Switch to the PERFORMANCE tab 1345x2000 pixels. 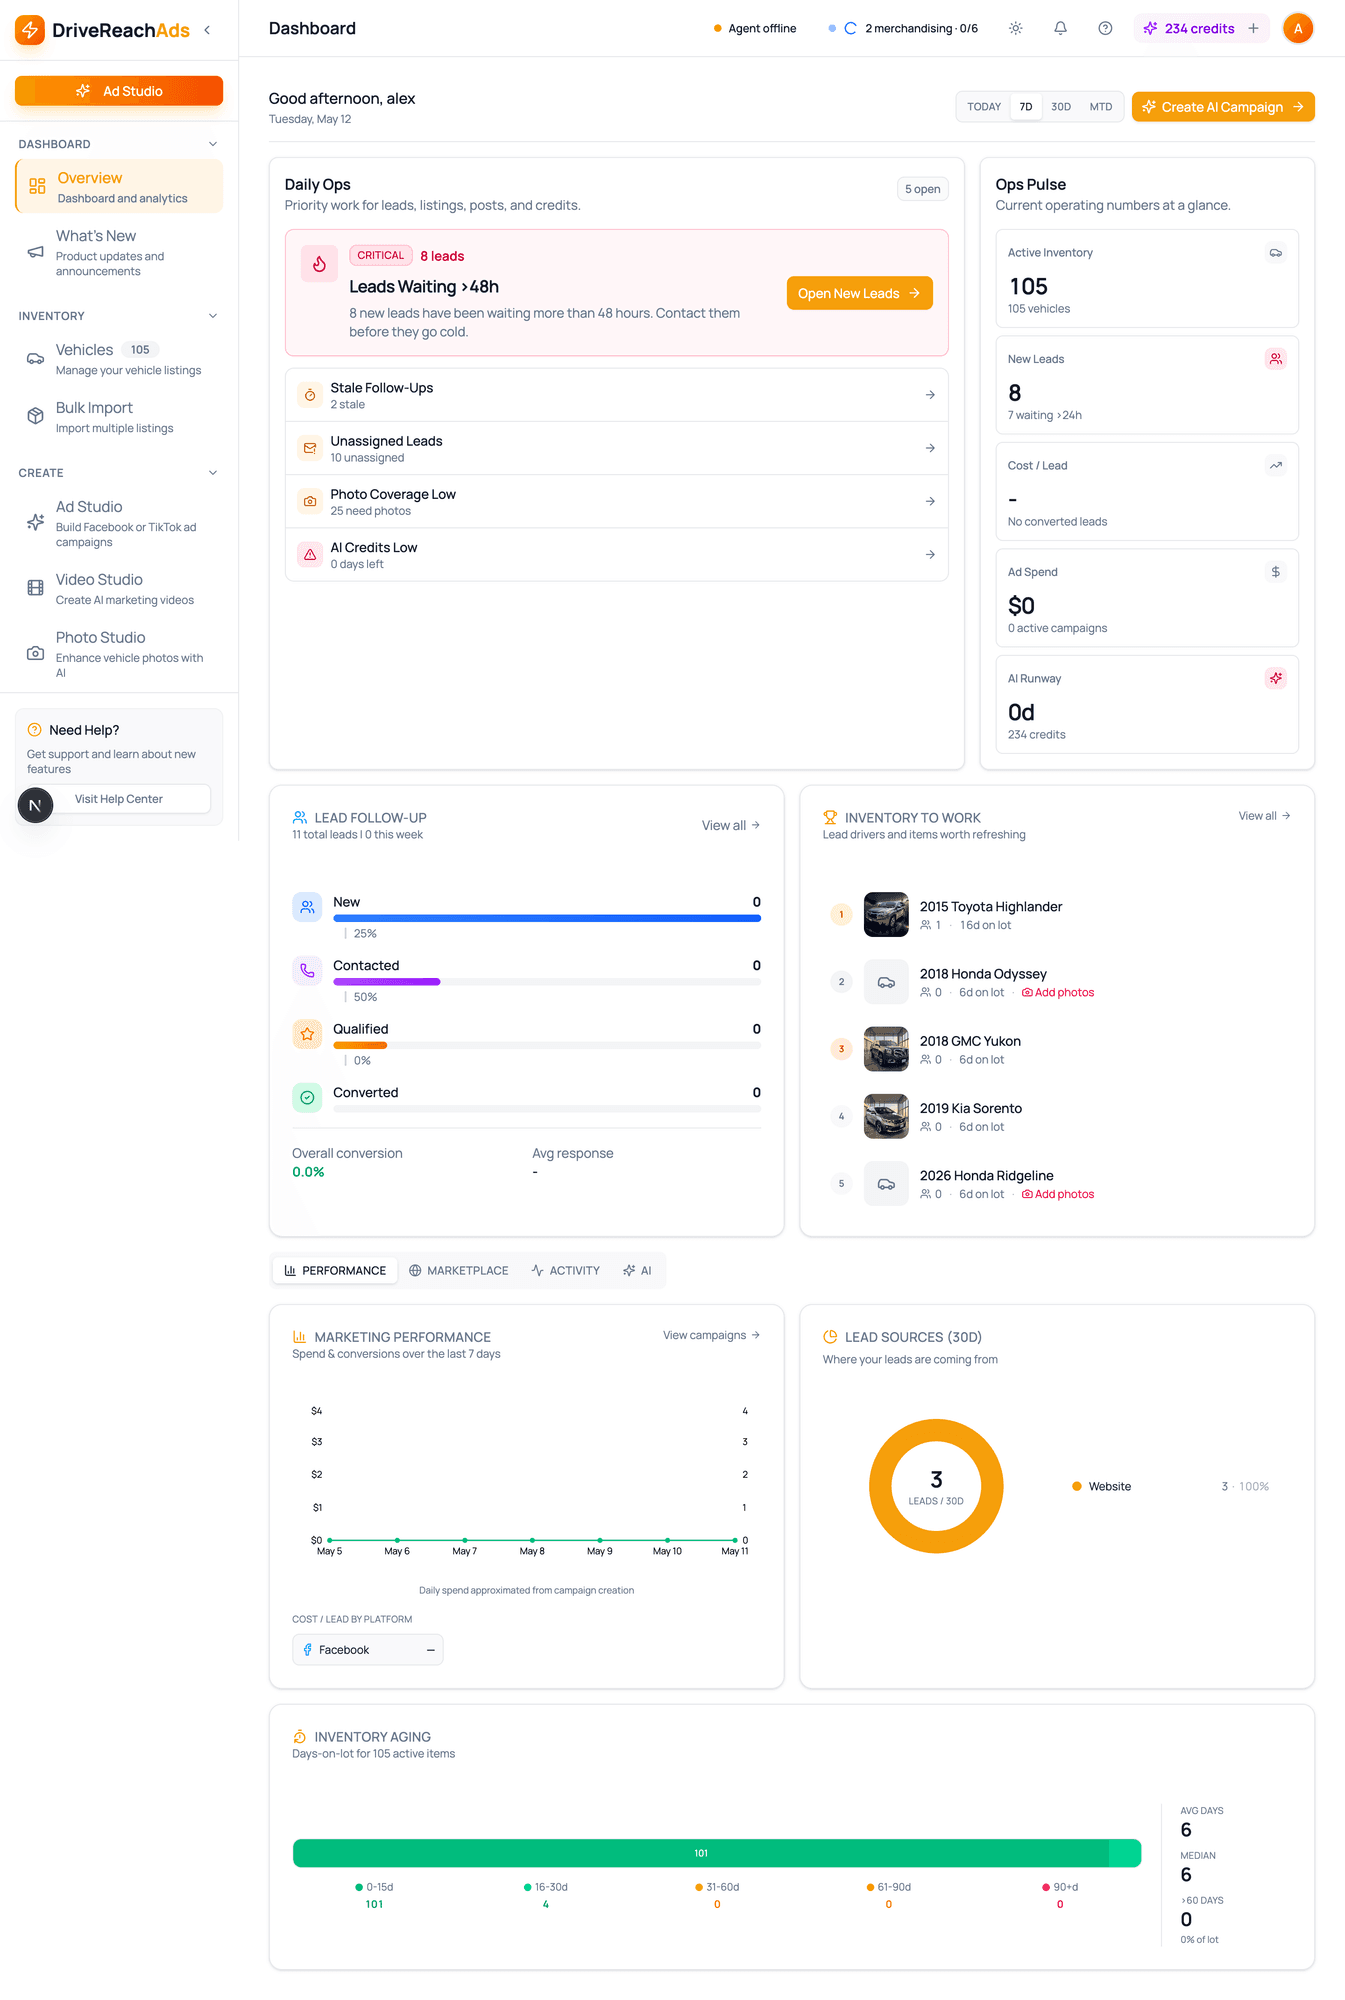click(x=335, y=1271)
